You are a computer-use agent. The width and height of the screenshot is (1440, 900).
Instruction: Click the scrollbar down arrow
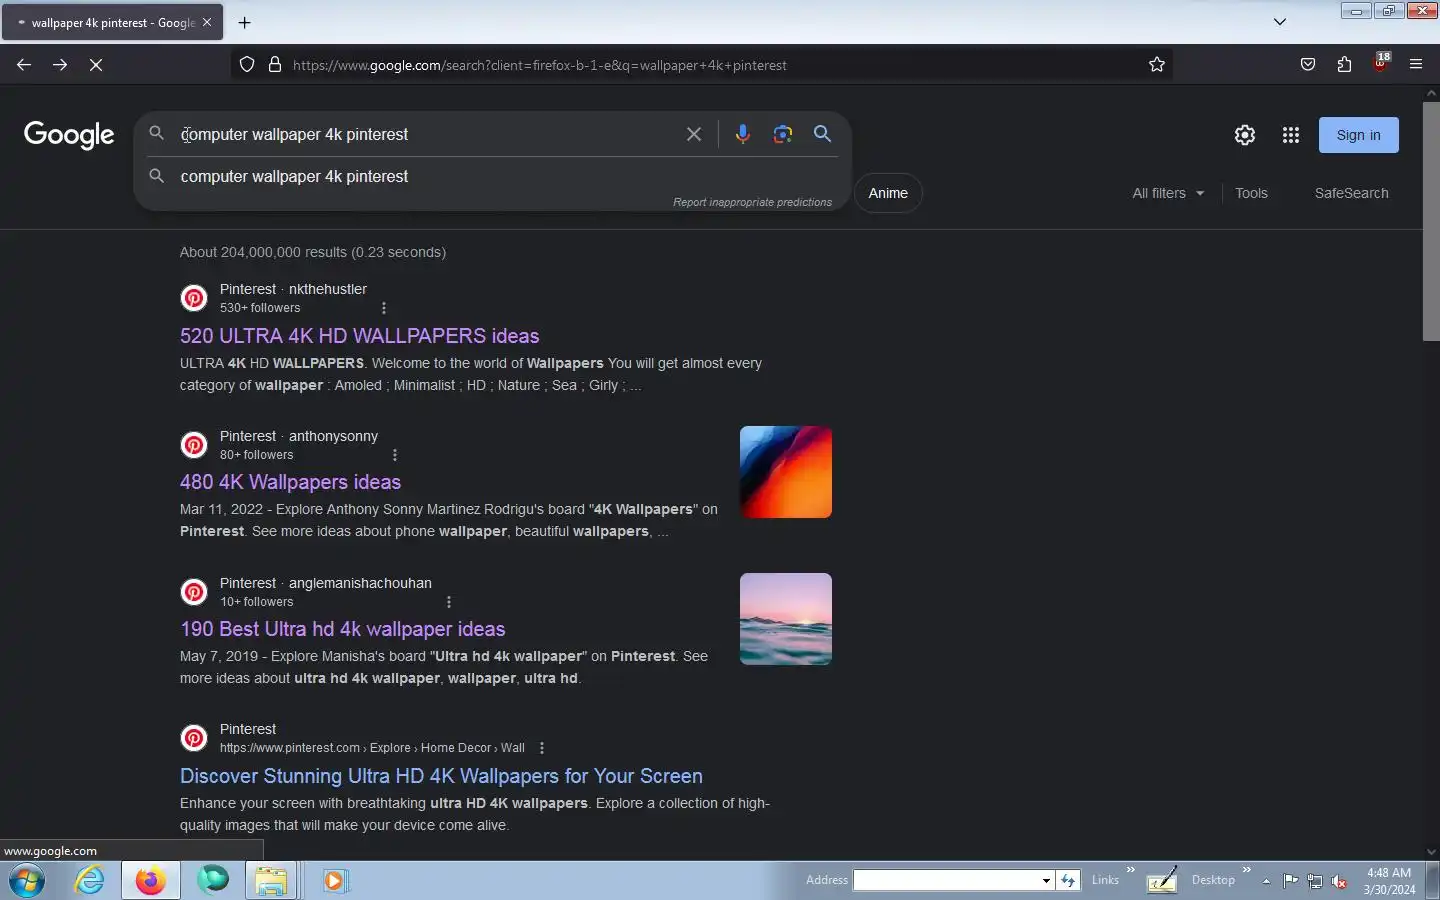(1431, 852)
